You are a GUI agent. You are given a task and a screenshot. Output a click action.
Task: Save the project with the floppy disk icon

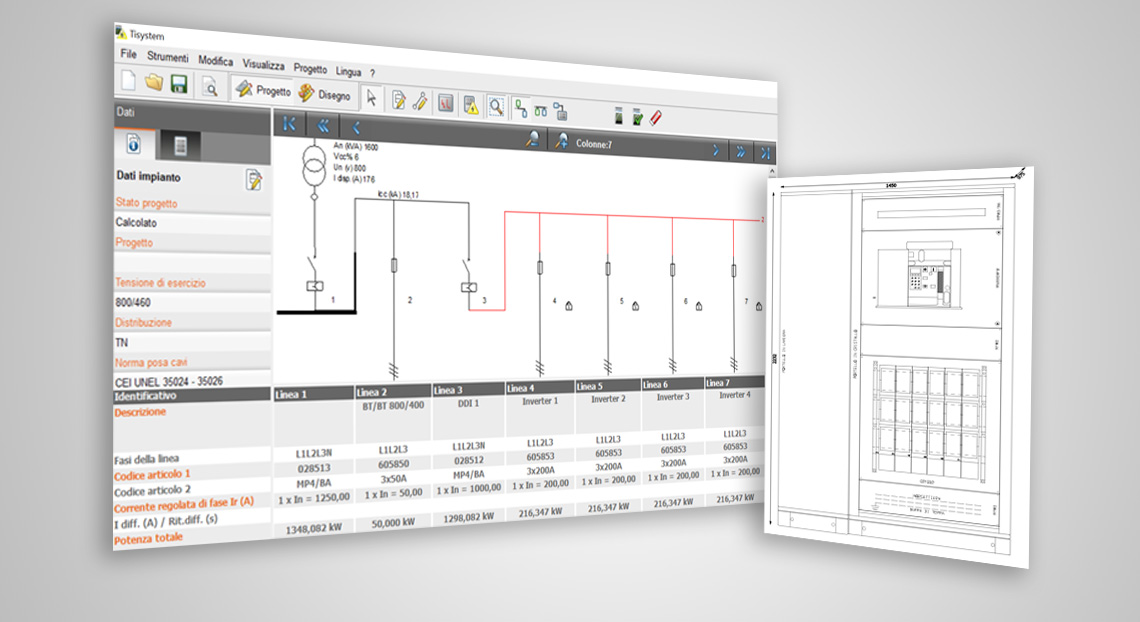tap(180, 84)
